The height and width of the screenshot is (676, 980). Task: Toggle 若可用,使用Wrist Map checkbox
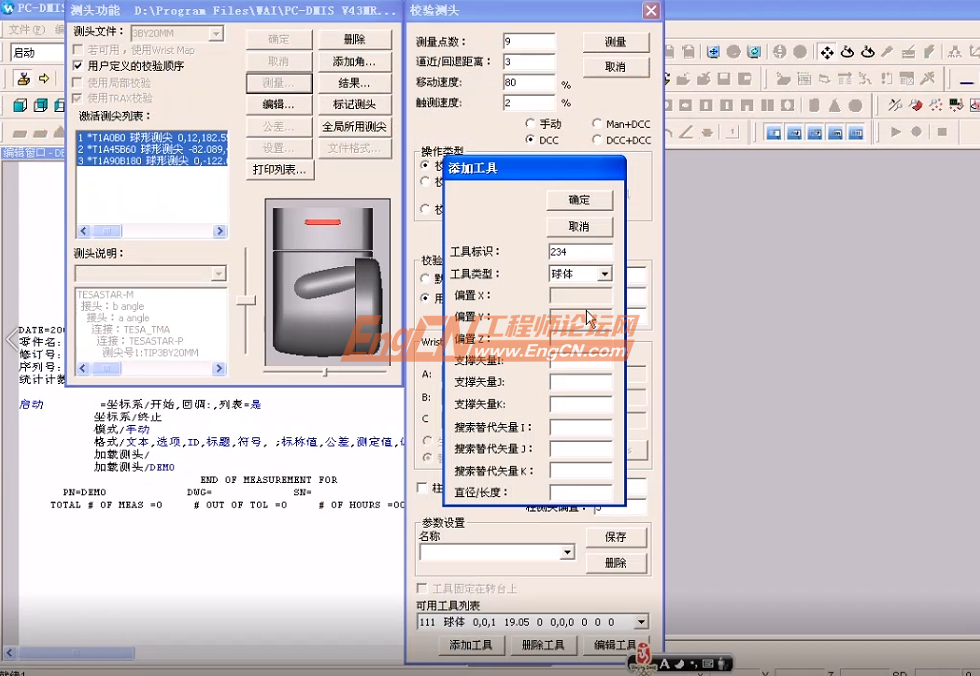78,49
